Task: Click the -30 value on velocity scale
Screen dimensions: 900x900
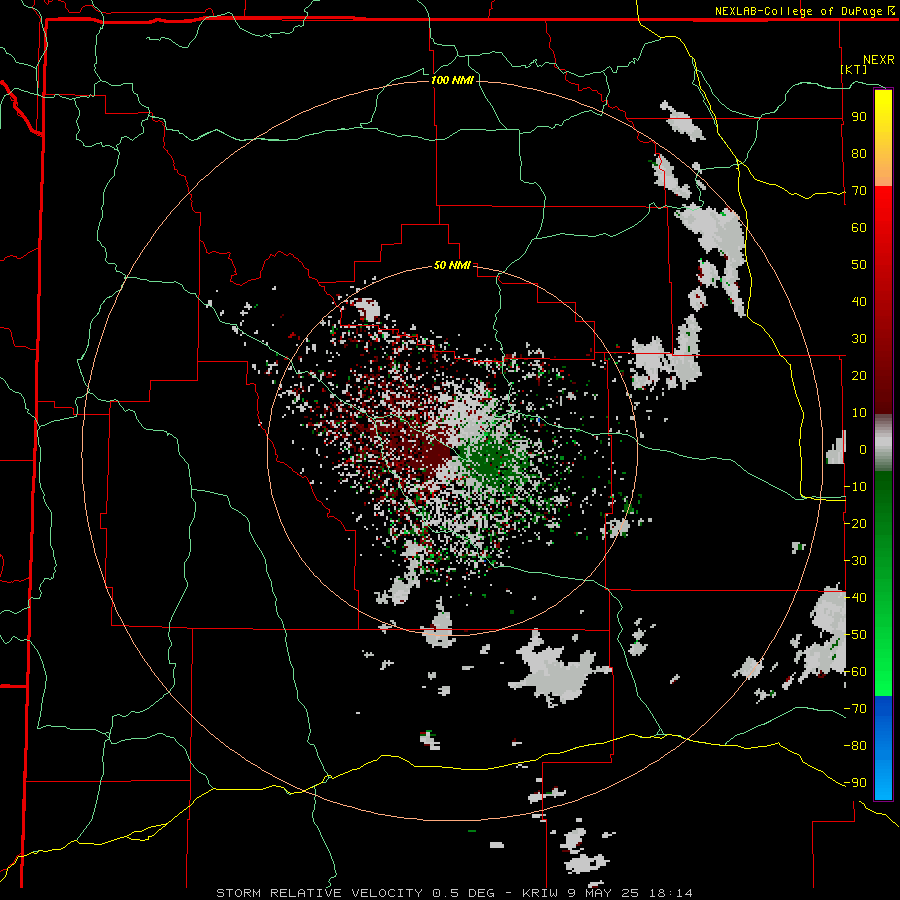Action: point(855,561)
